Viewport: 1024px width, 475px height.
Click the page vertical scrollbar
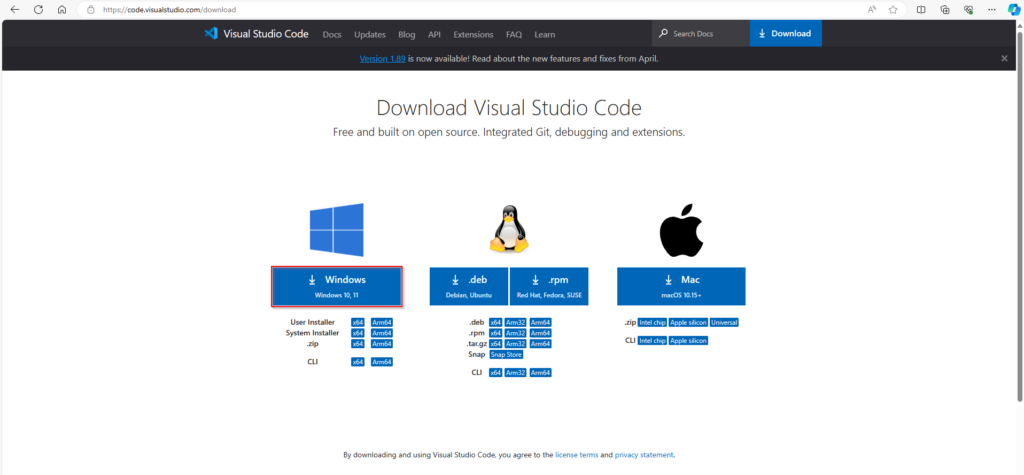pos(1019,216)
